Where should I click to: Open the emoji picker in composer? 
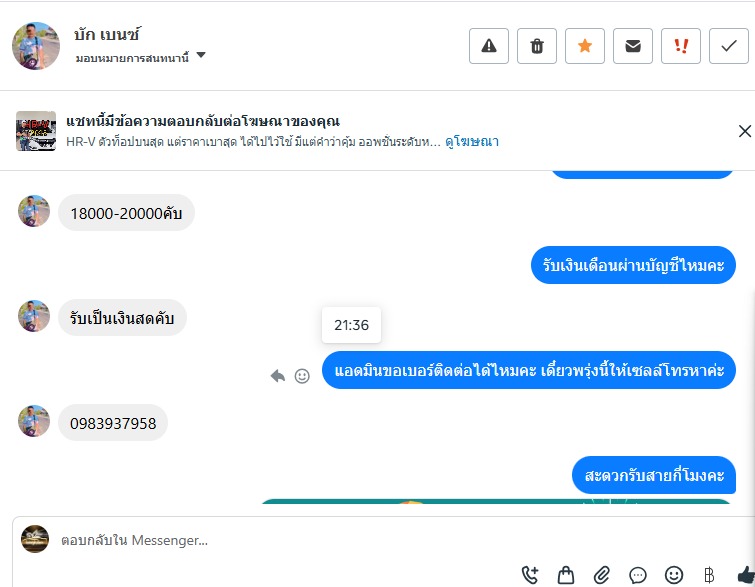pyautogui.click(x=674, y=574)
